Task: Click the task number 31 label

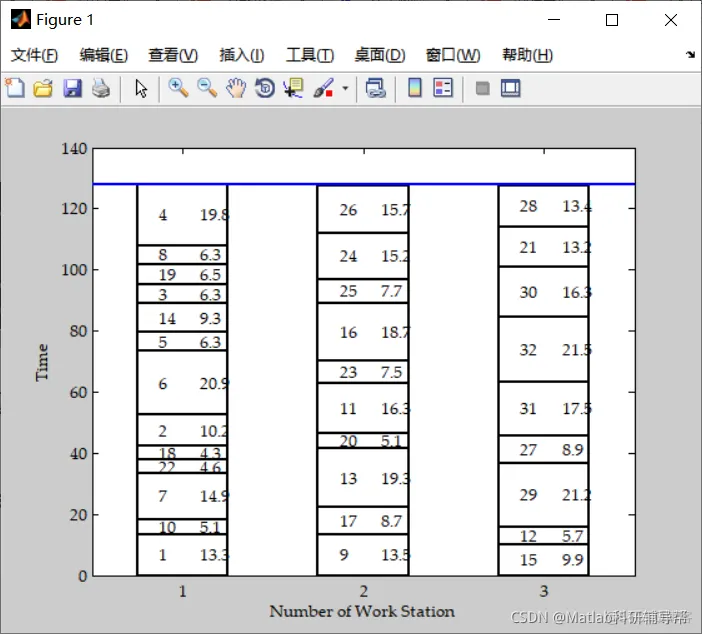Action: pos(528,408)
